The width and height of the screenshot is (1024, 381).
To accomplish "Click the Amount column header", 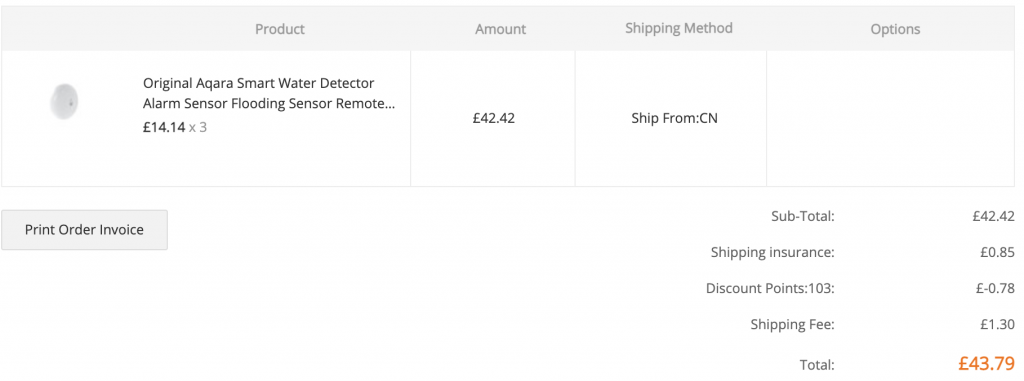I will click(500, 29).
